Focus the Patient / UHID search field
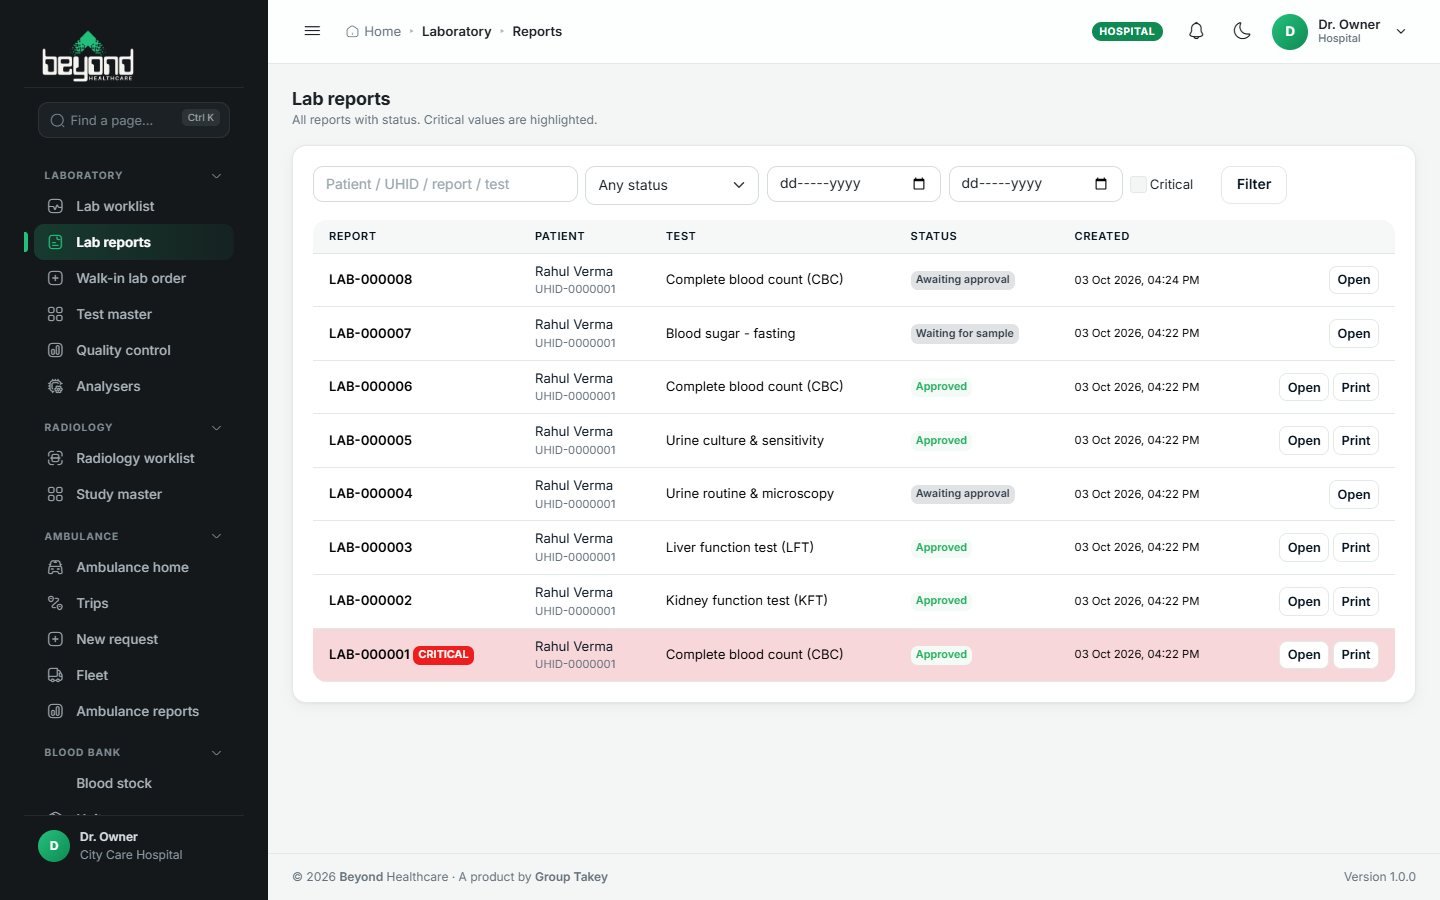 click(x=445, y=184)
